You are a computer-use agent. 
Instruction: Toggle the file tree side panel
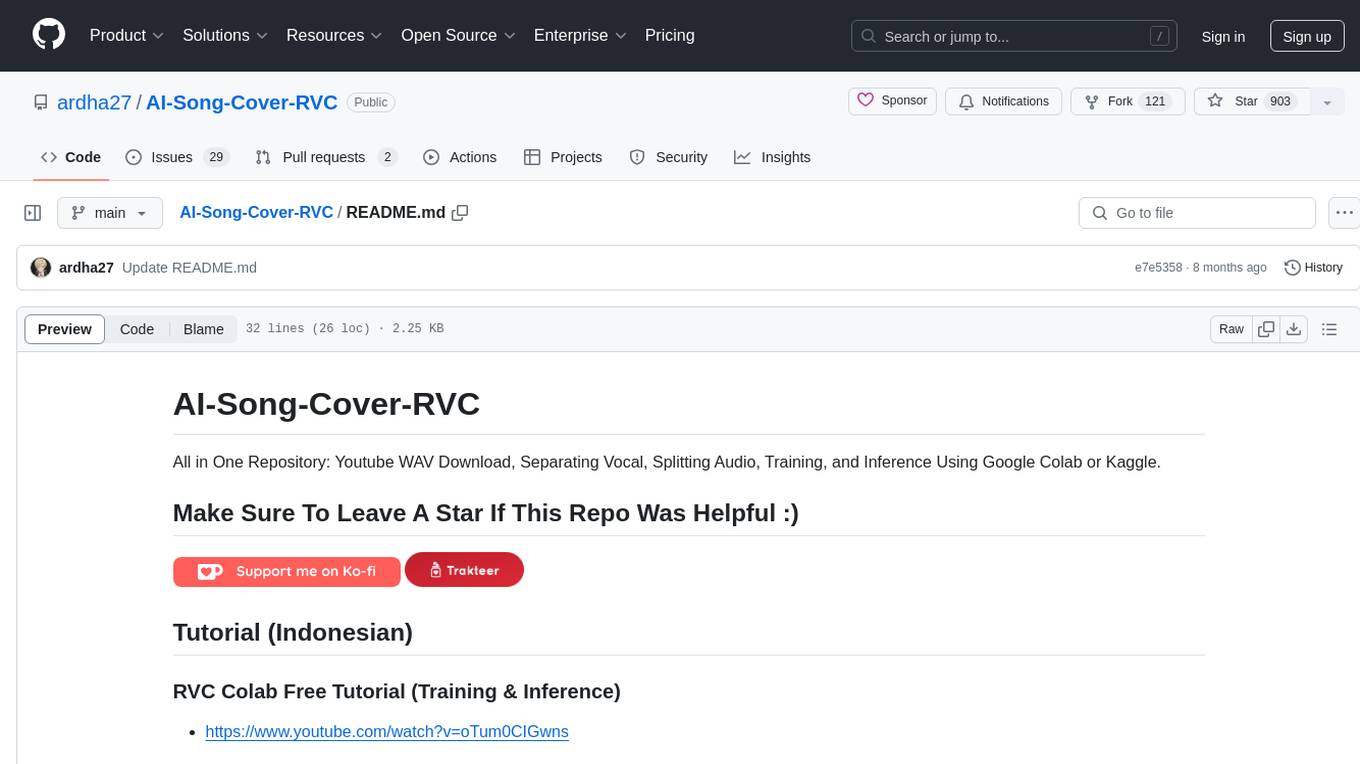tap(33, 213)
